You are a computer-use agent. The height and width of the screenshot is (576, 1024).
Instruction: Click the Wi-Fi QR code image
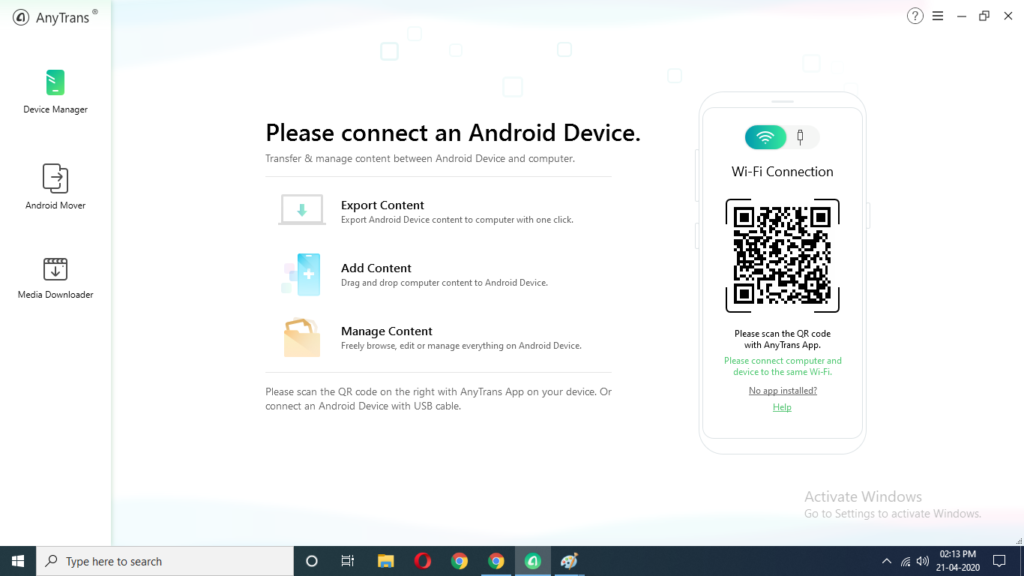[782, 255]
